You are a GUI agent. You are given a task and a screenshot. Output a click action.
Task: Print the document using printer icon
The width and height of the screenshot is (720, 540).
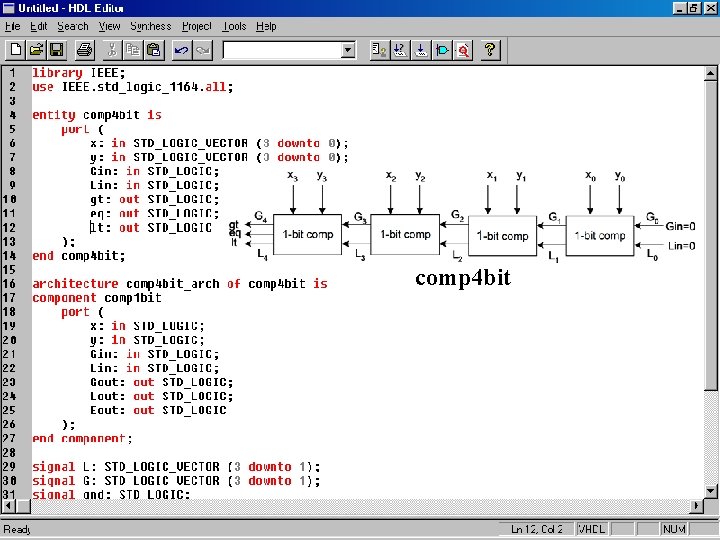point(84,50)
